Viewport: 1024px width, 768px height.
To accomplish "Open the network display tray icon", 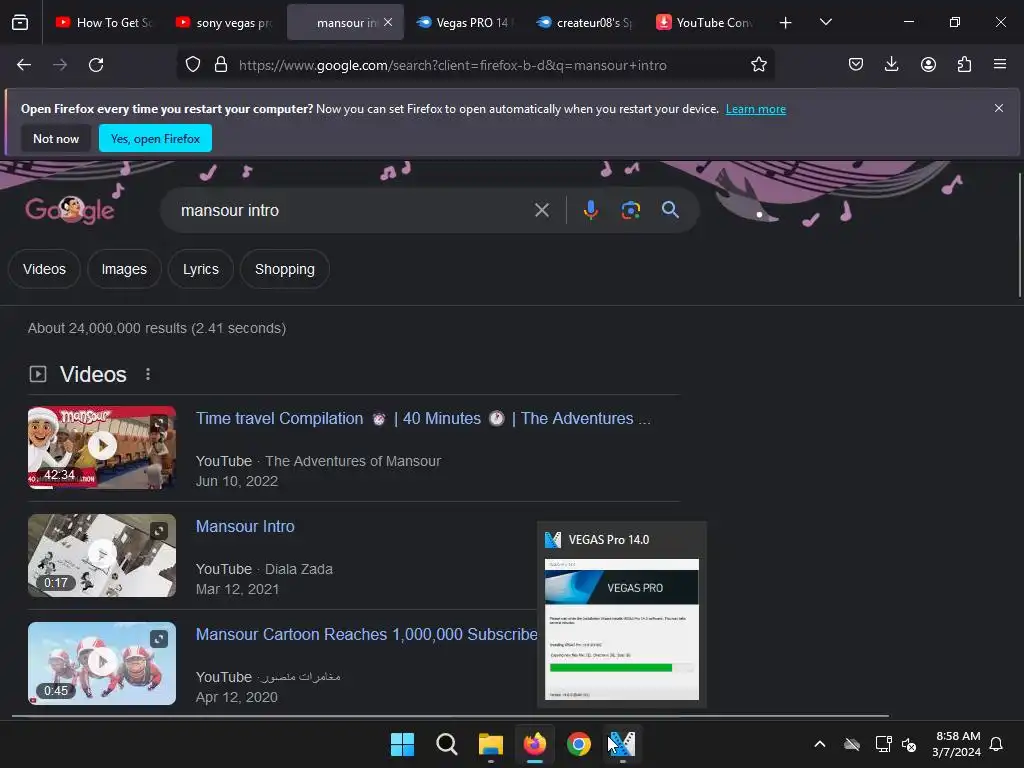I will coord(884,744).
